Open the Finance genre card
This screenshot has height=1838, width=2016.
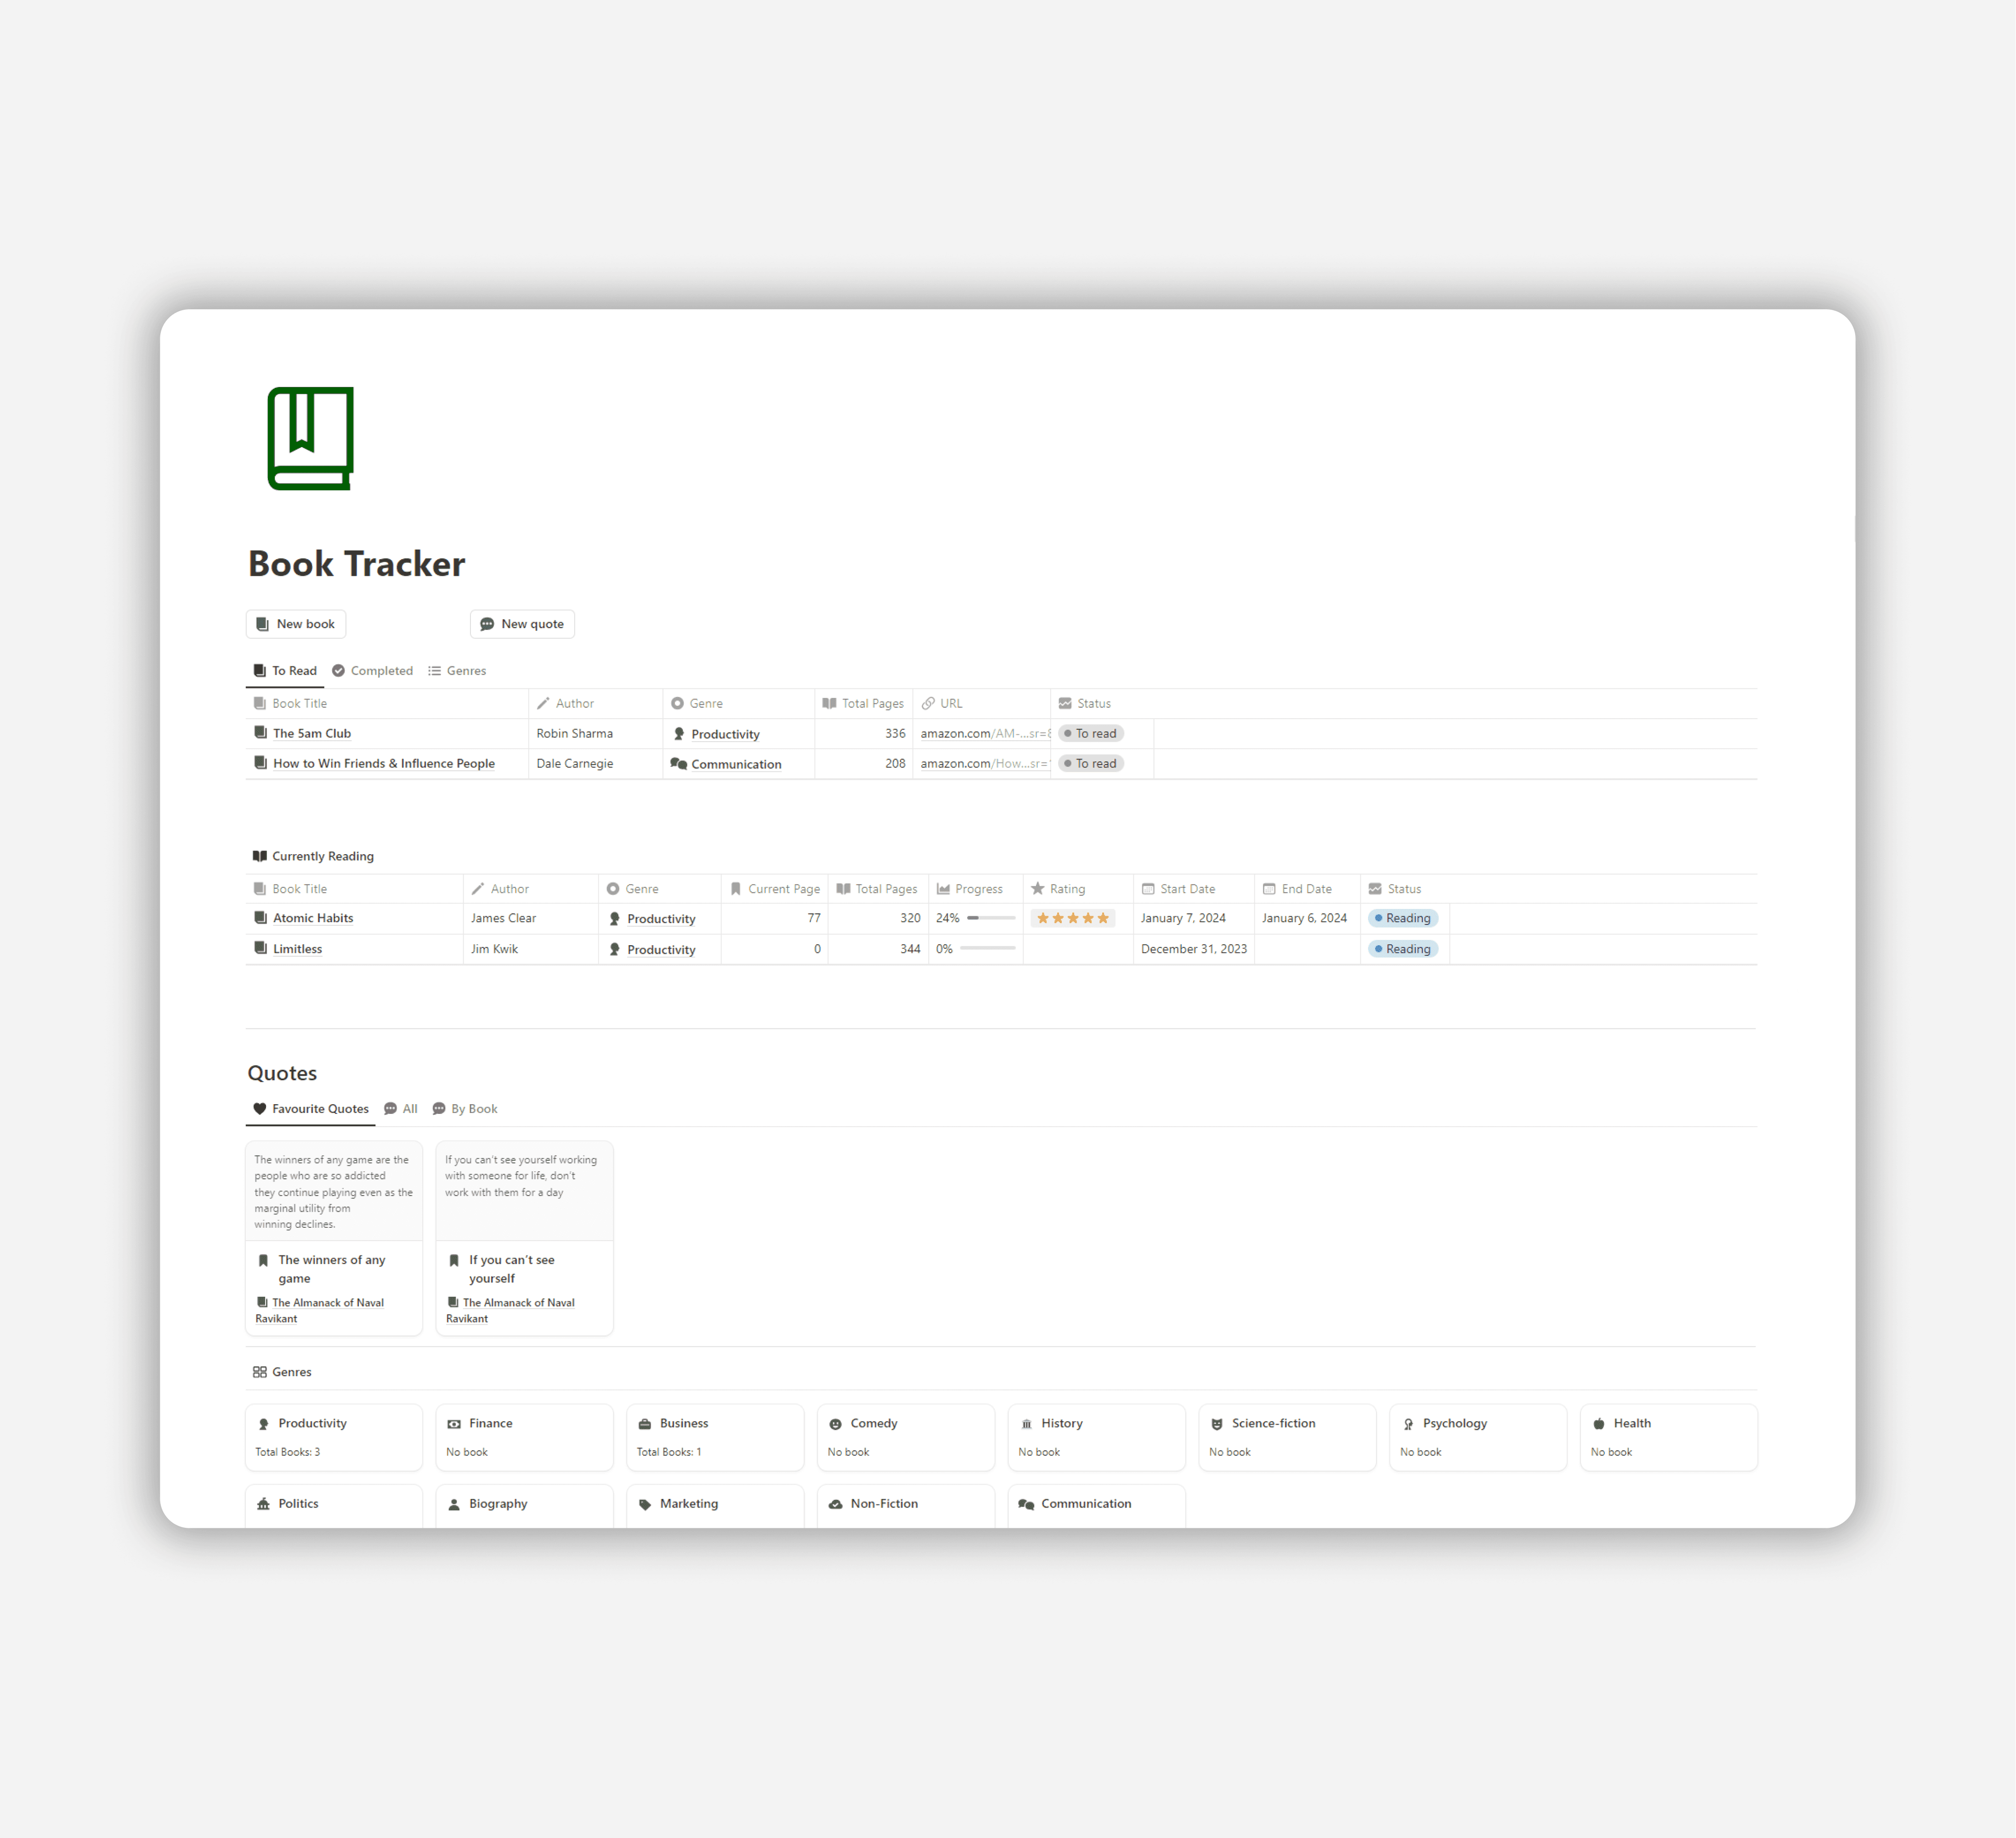click(524, 1437)
